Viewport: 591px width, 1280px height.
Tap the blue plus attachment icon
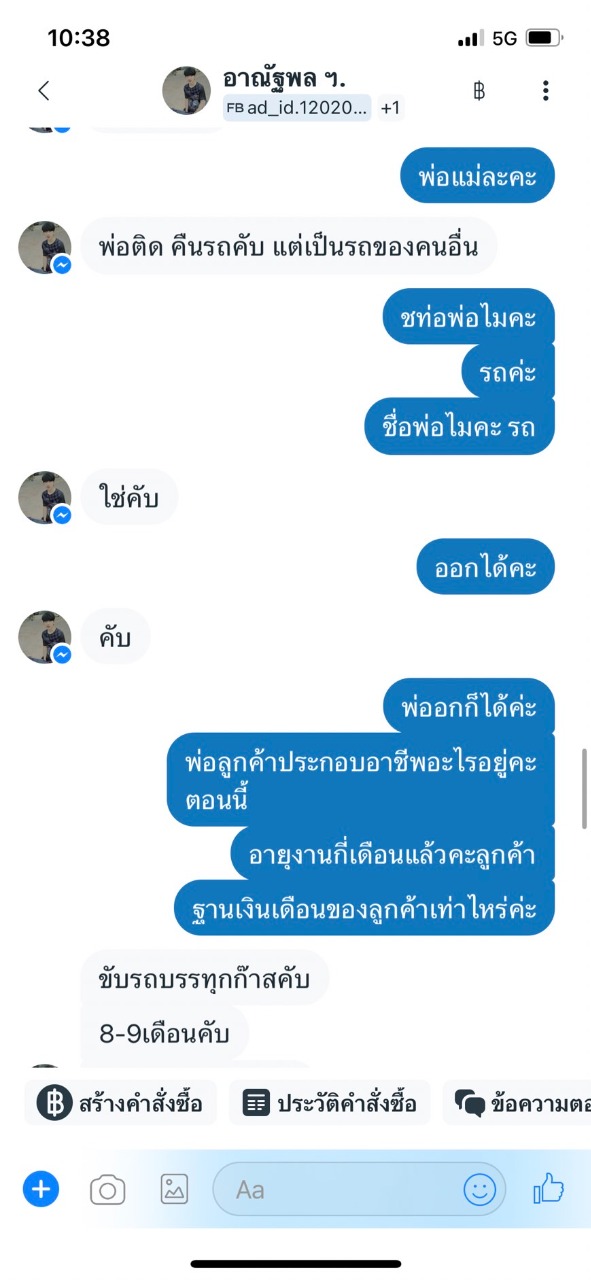click(x=41, y=1189)
